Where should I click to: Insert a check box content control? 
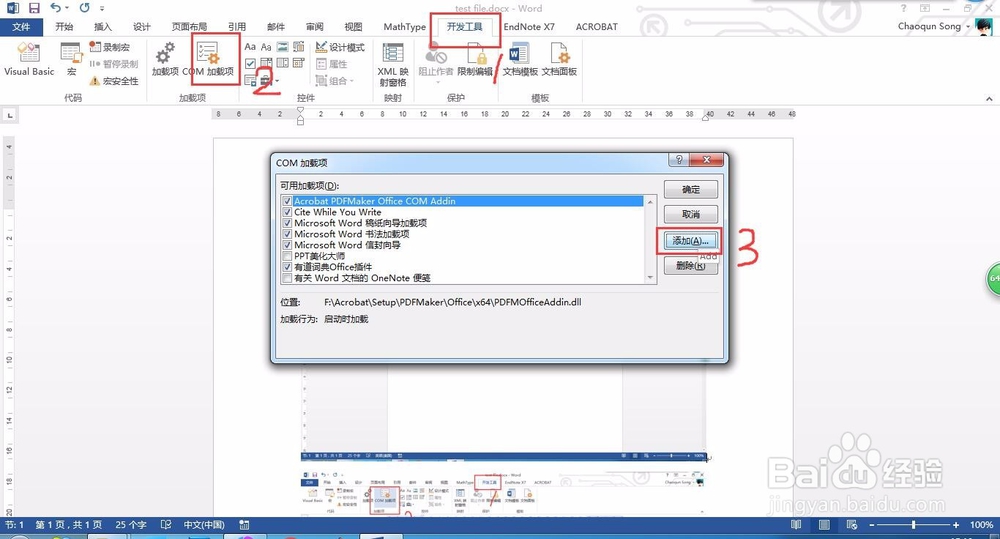click(250, 63)
